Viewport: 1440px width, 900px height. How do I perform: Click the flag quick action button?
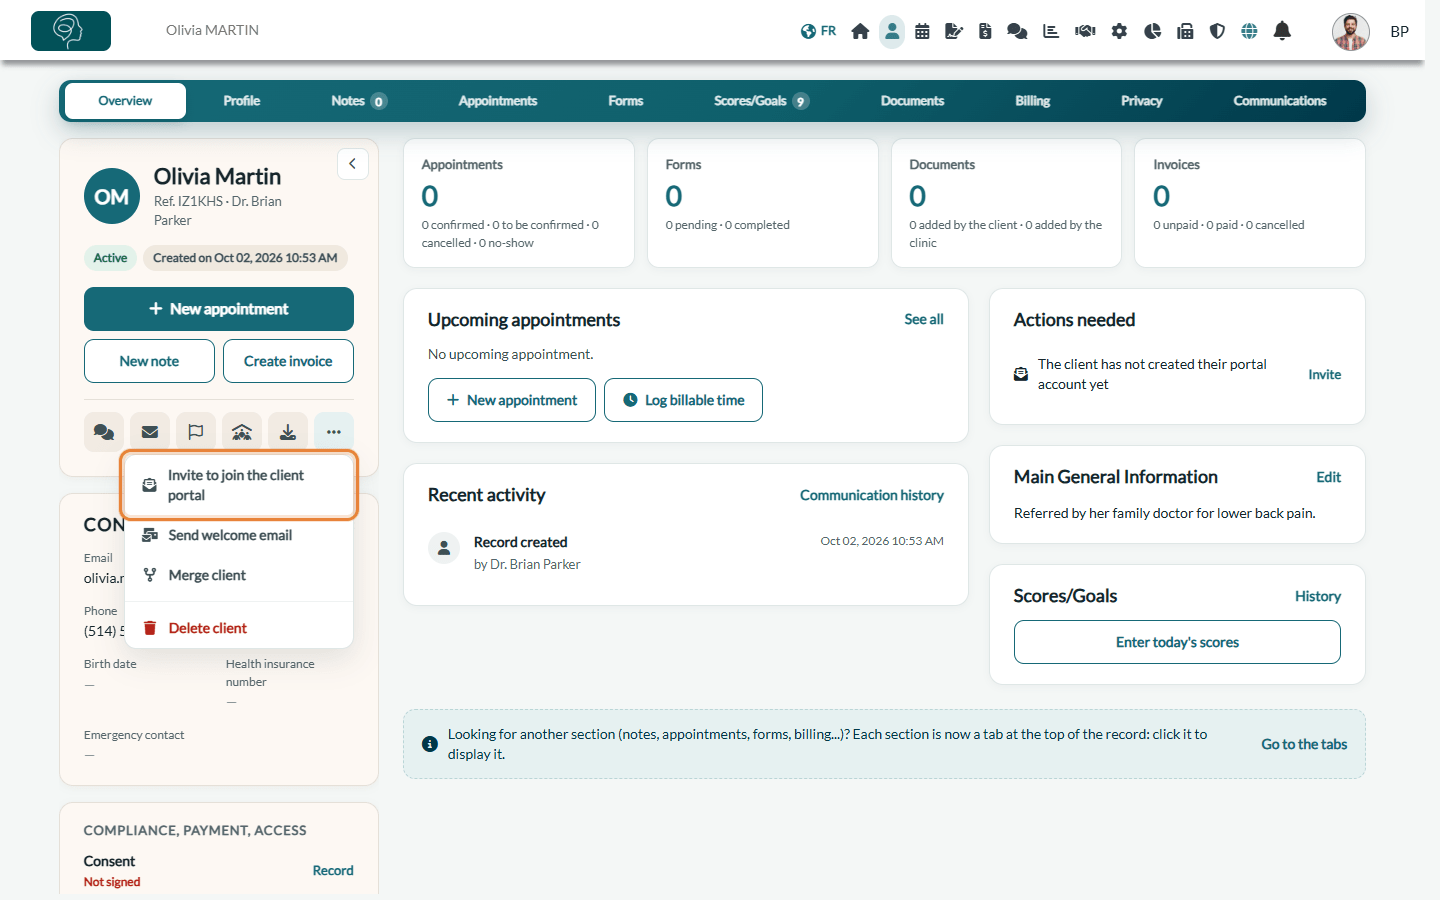pyautogui.click(x=196, y=432)
